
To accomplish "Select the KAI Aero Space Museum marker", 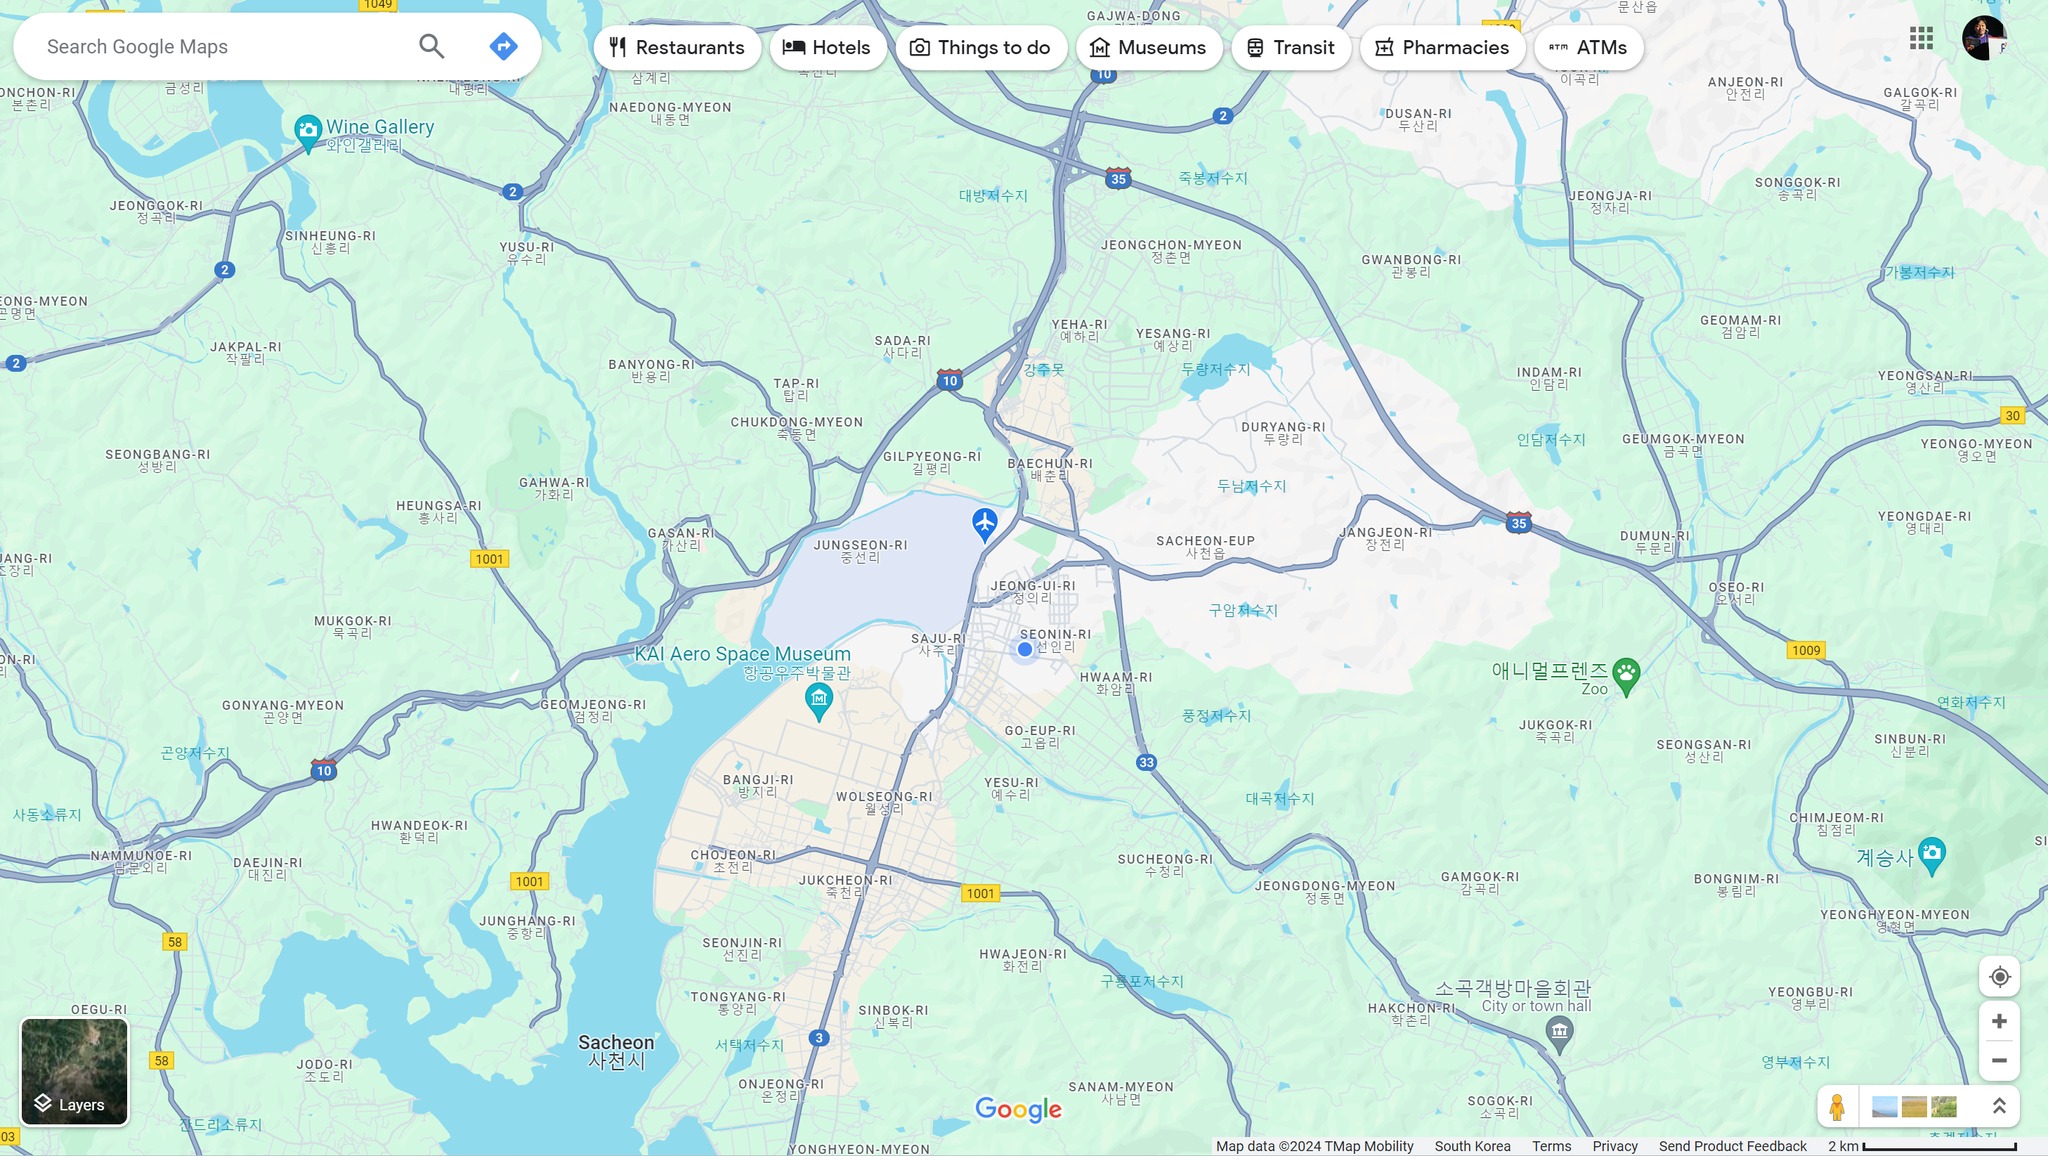I will 819,700.
